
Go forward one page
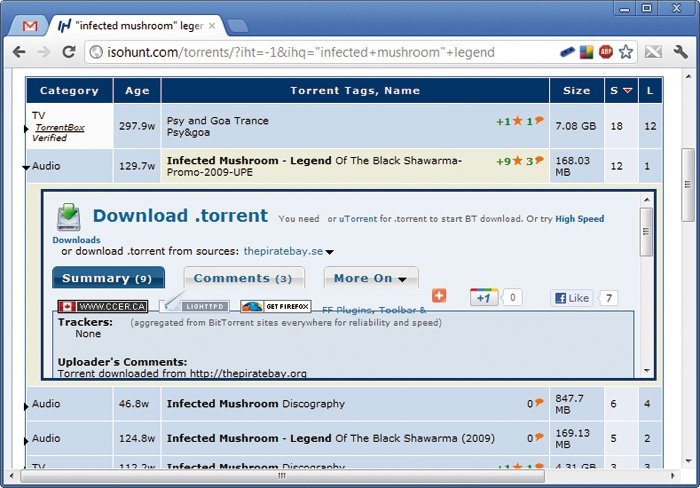[43, 52]
